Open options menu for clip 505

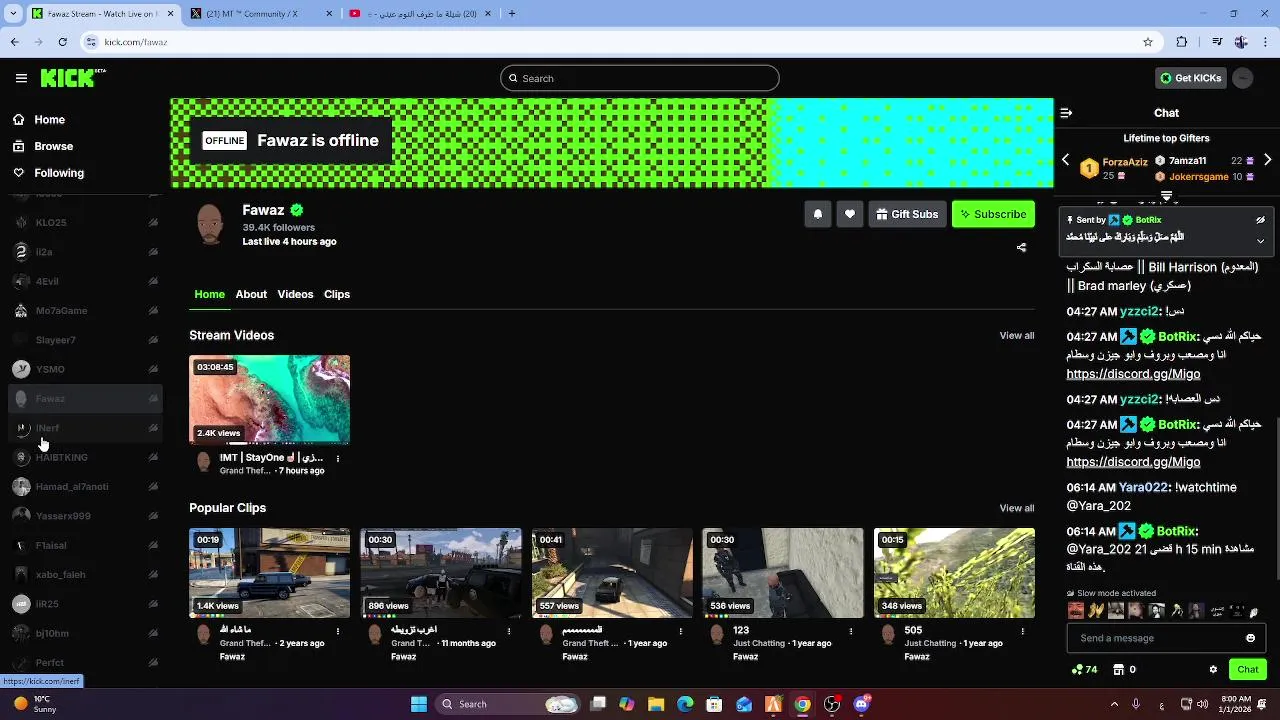coord(1022,631)
